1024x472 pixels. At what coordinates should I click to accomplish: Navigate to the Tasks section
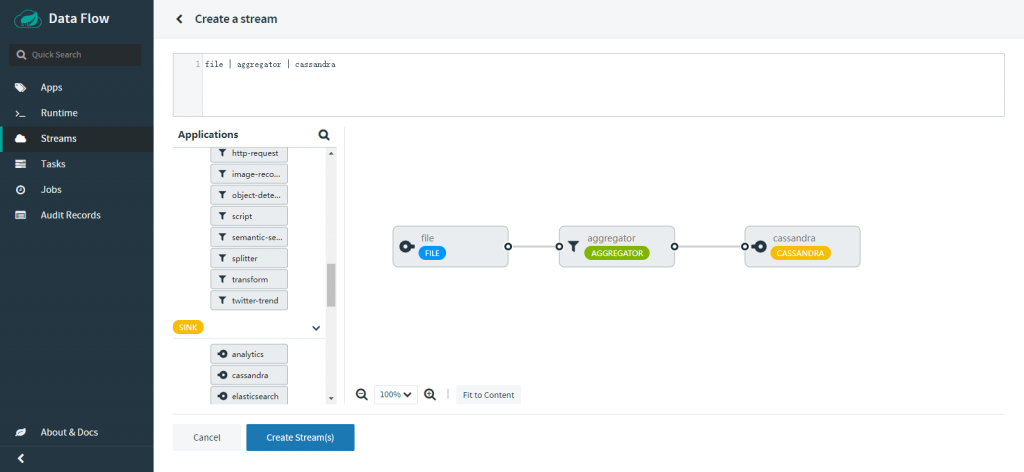pyautogui.click(x=53, y=164)
